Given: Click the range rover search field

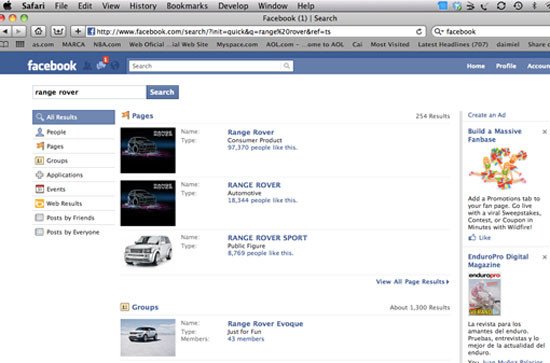Looking at the screenshot, I should tap(89, 92).
